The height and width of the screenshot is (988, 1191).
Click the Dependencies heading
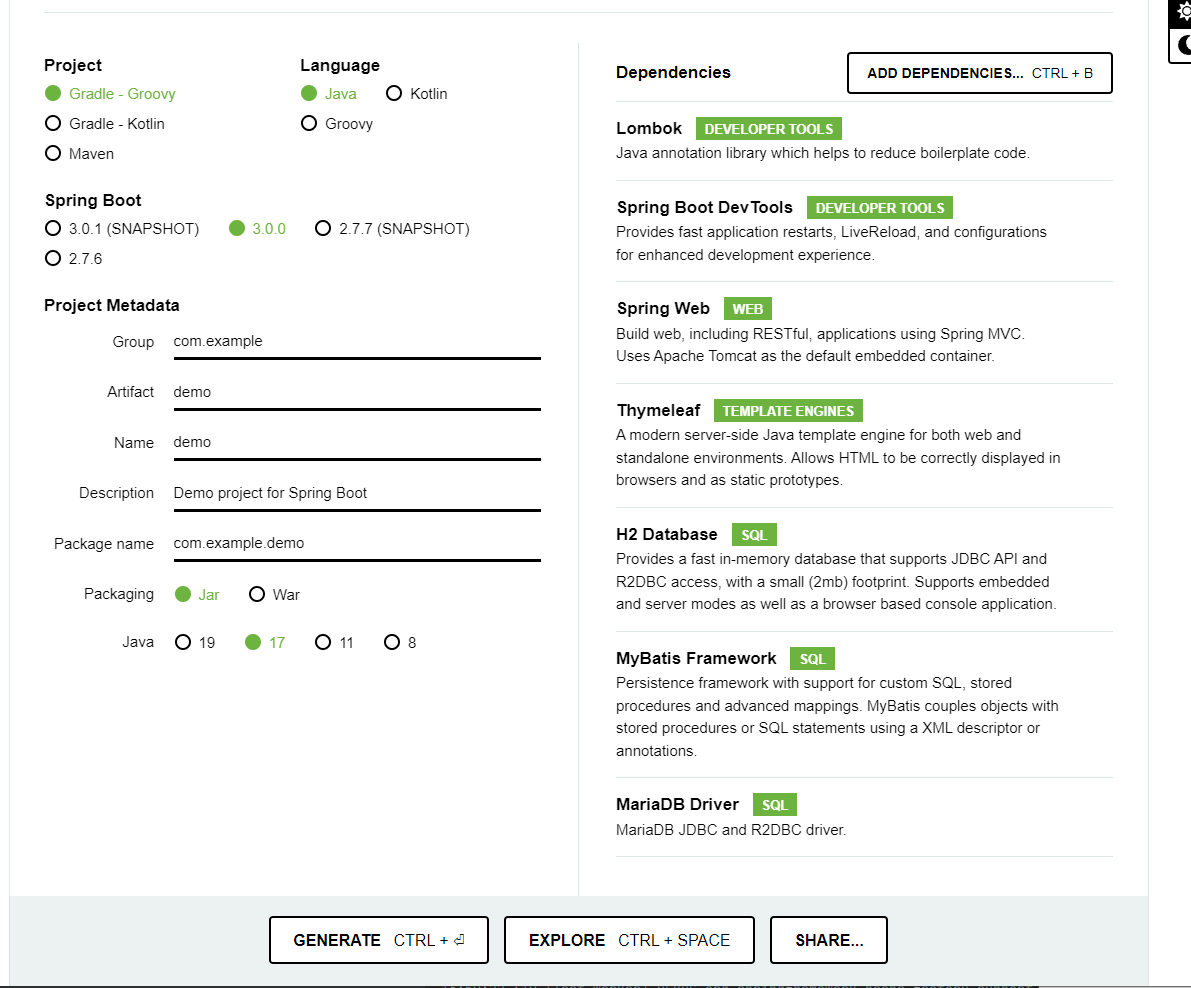[673, 72]
